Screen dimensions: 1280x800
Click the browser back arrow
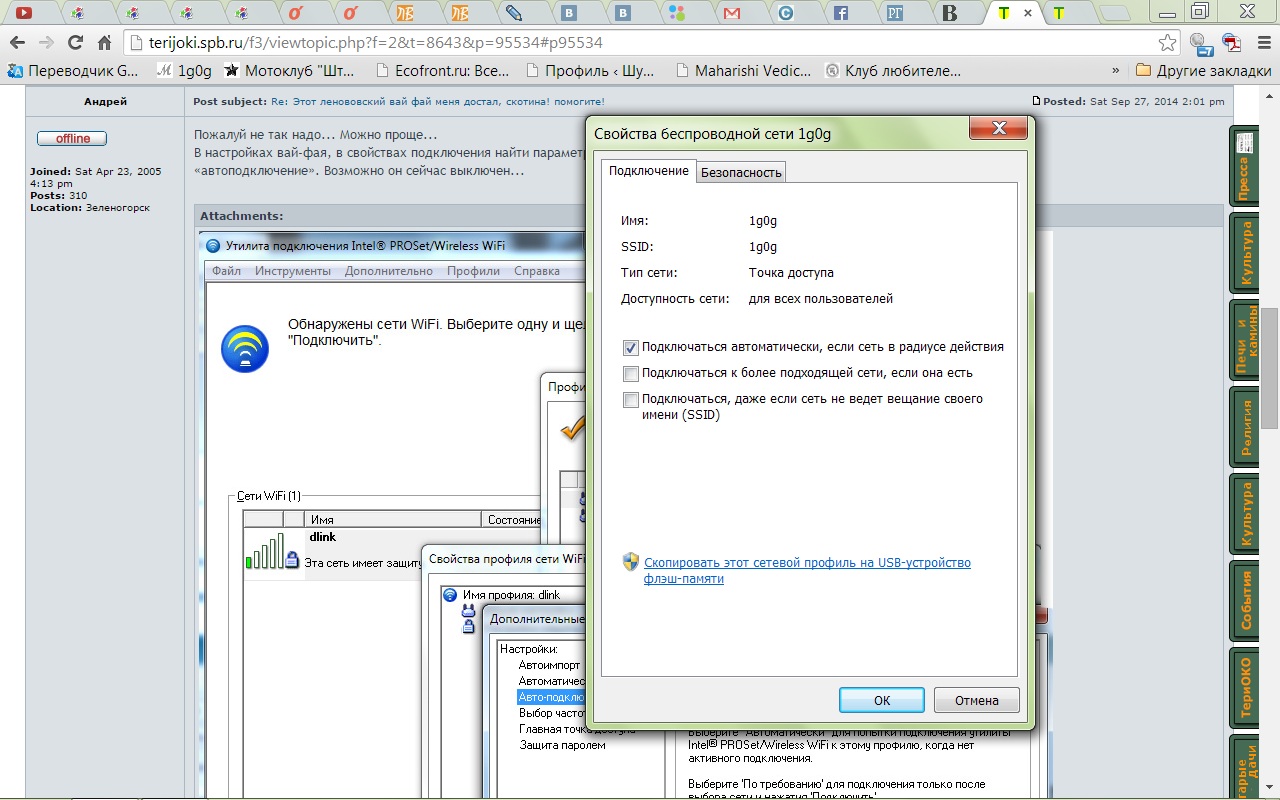click(x=16, y=43)
